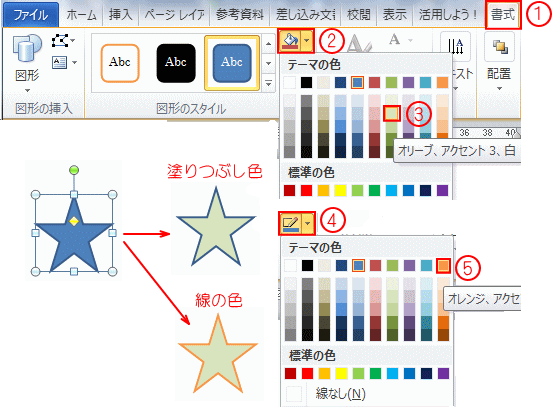
Task: Expand the Shape Fill dropdown arrow
Action: pos(307,41)
